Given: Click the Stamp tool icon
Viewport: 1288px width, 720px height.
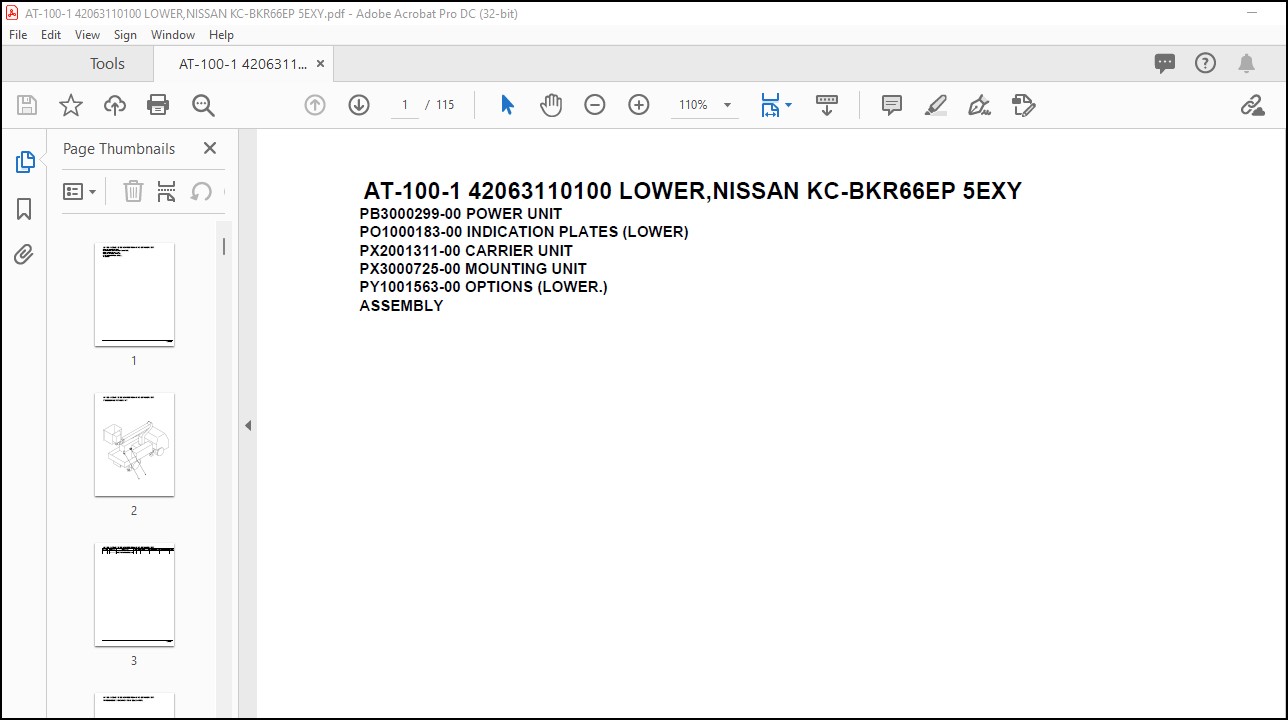Looking at the screenshot, I should pos(1023,105).
